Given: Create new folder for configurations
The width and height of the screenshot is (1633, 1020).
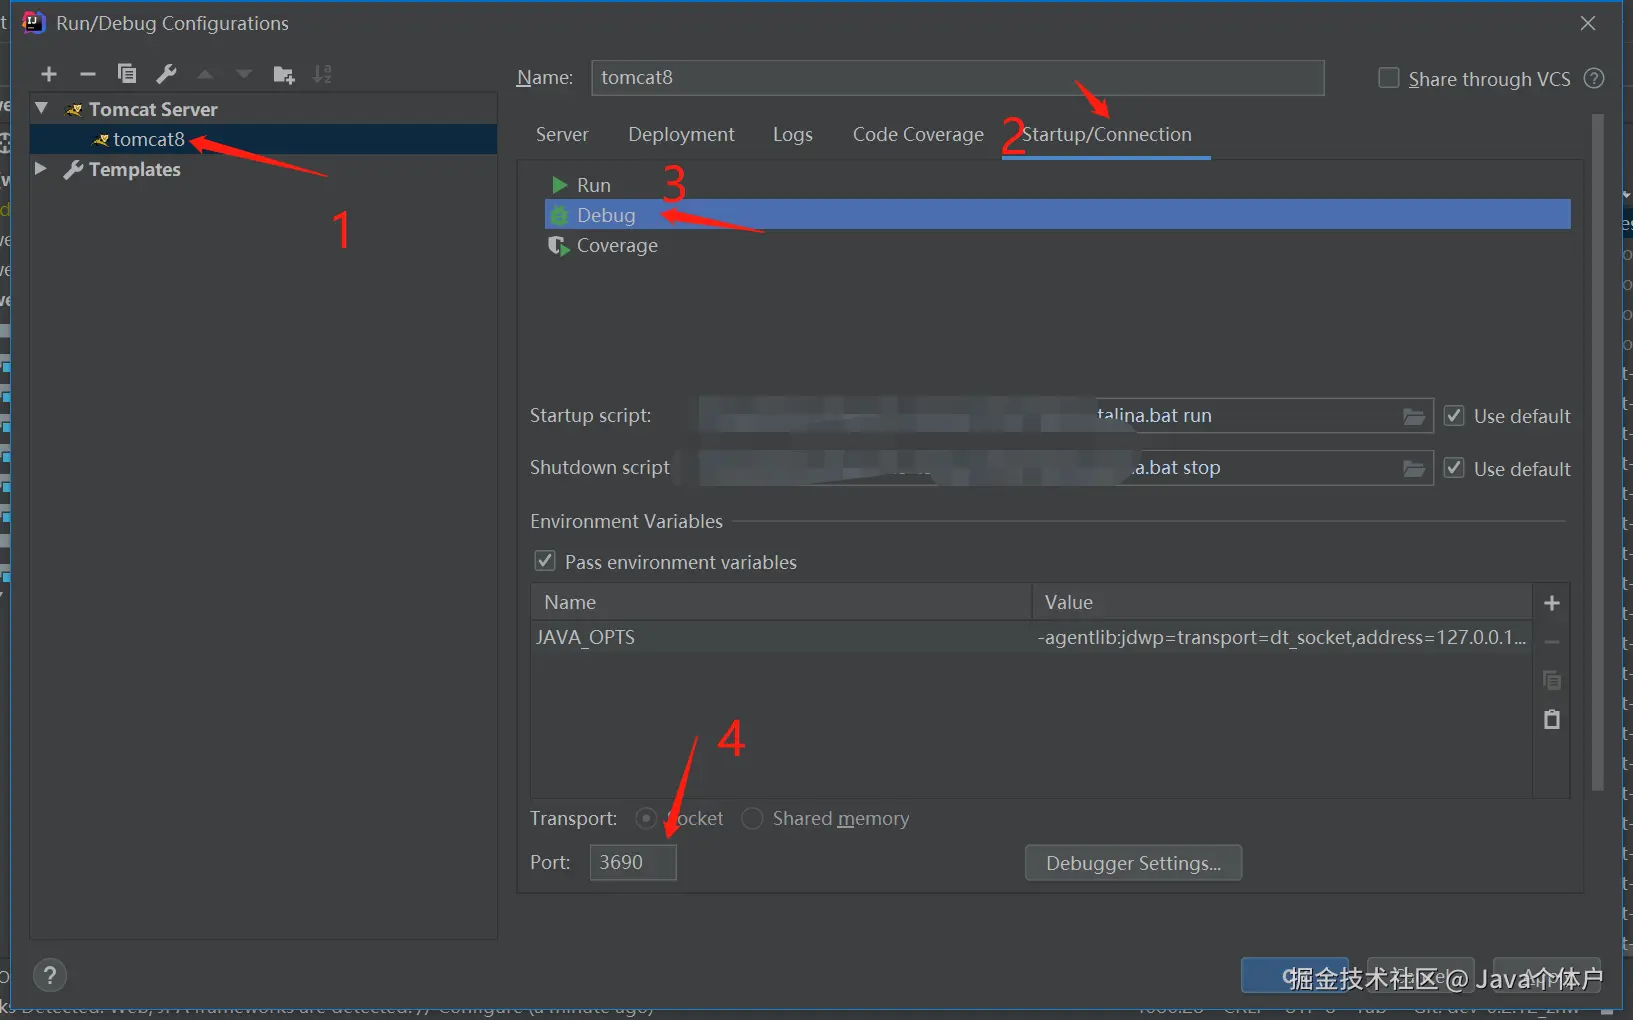Looking at the screenshot, I should (284, 74).
